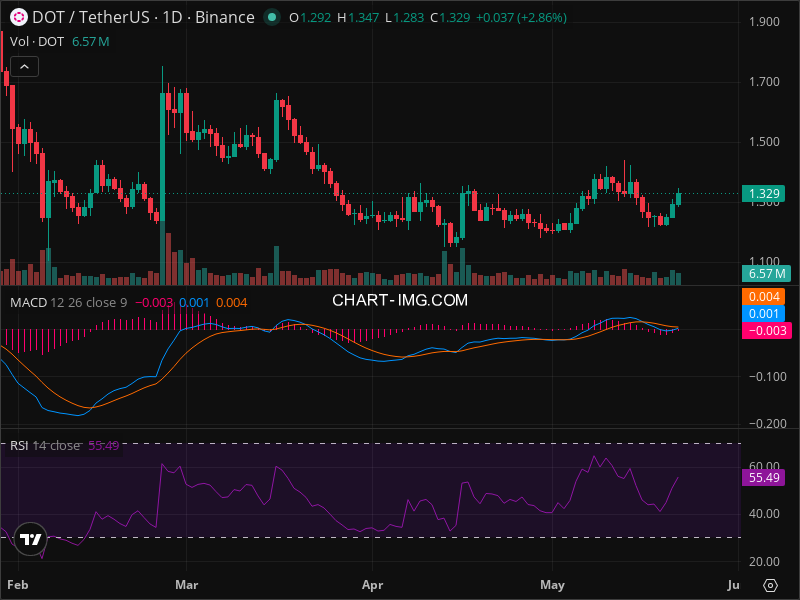Click the orange 0.004 axis tag
This screenshot has width=800, height=600.
click(x=763, y=296)
